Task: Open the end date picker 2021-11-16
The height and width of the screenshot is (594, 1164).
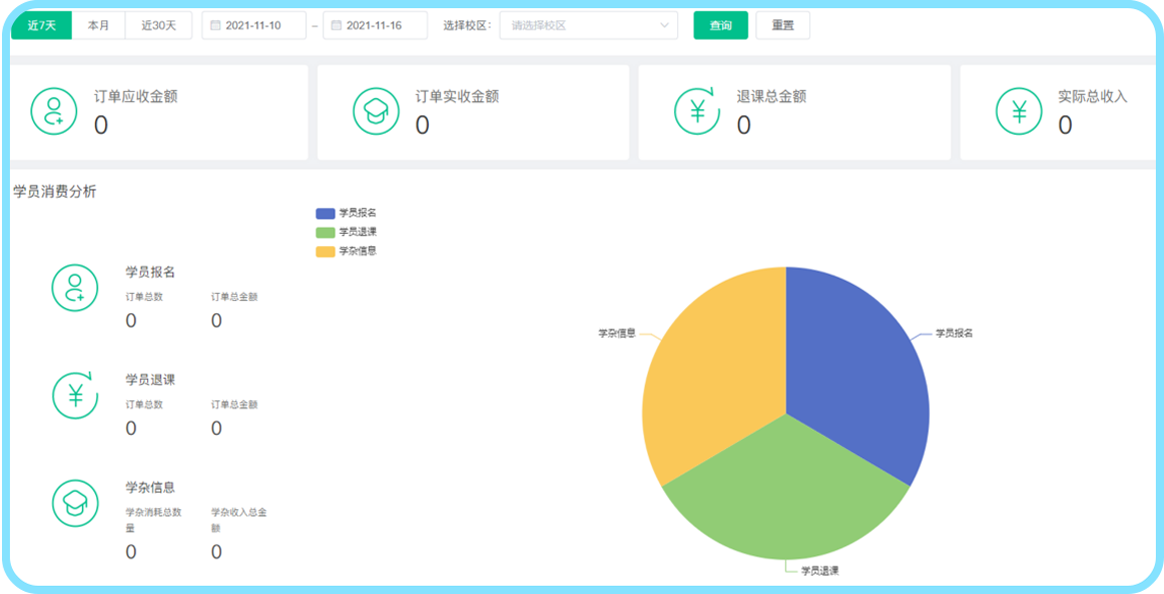Action: tap(378, 26)
